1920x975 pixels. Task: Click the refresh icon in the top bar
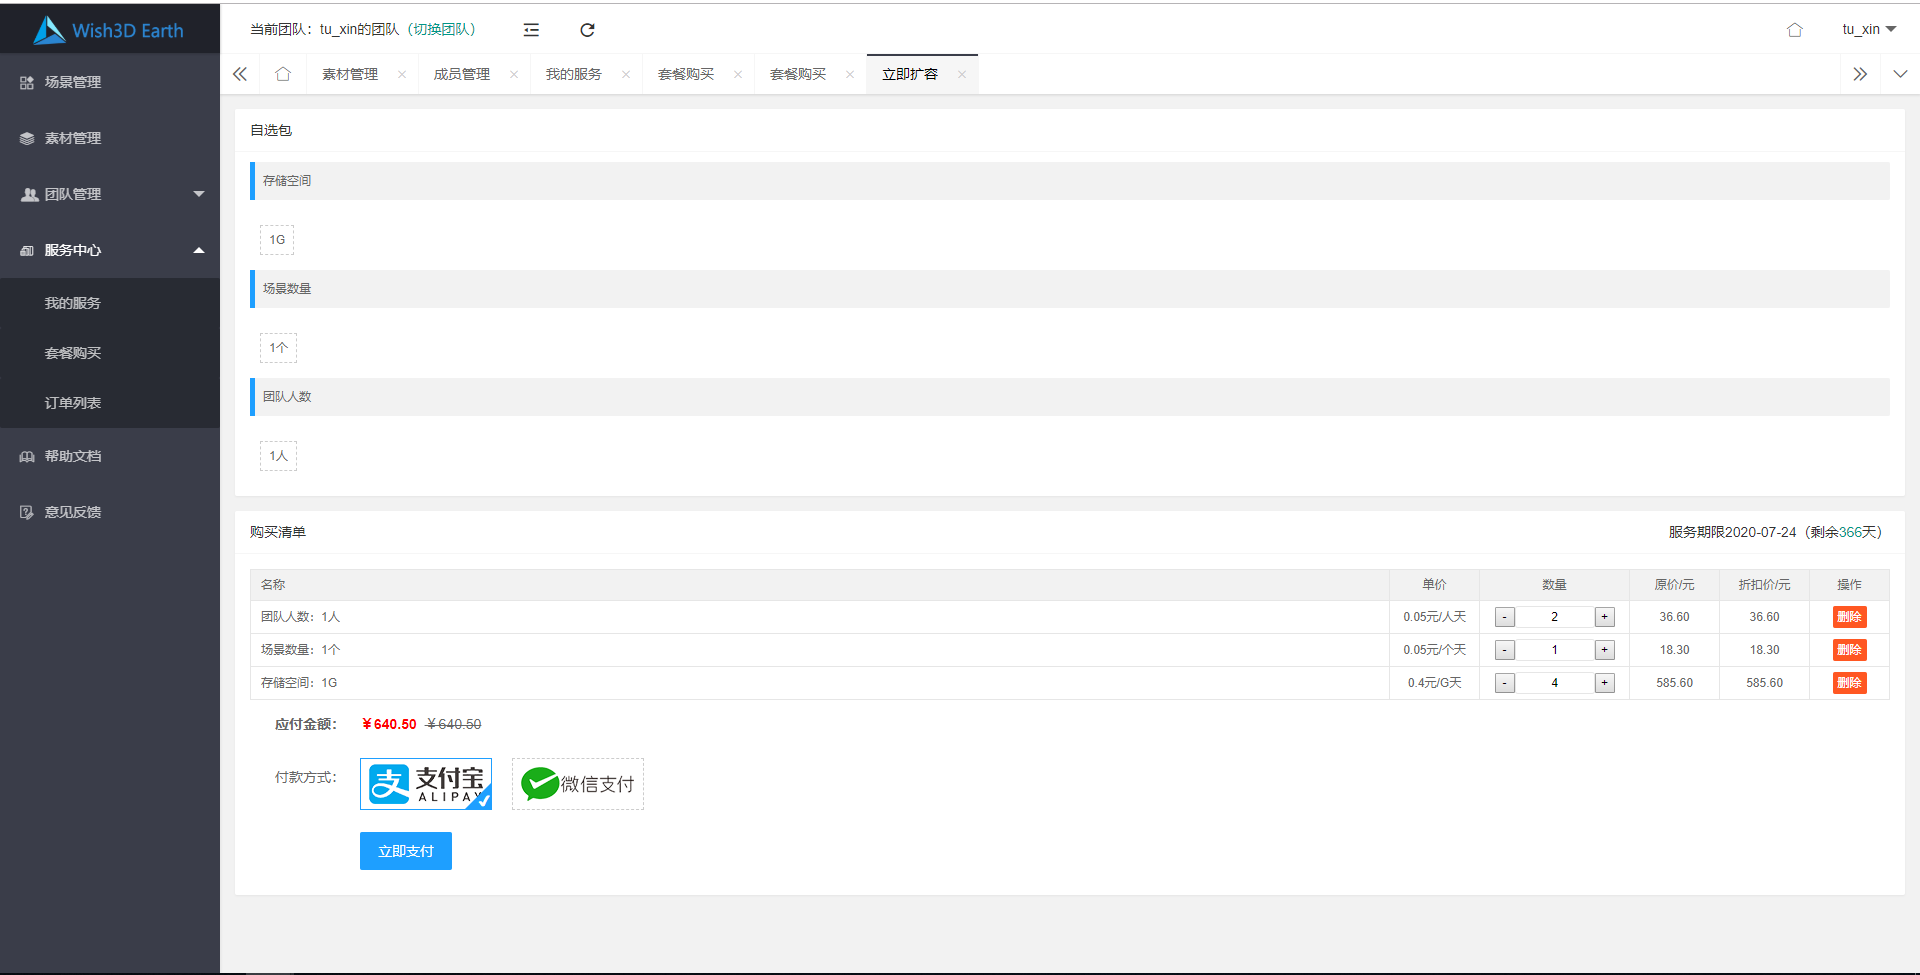click(x=587, y=30)
